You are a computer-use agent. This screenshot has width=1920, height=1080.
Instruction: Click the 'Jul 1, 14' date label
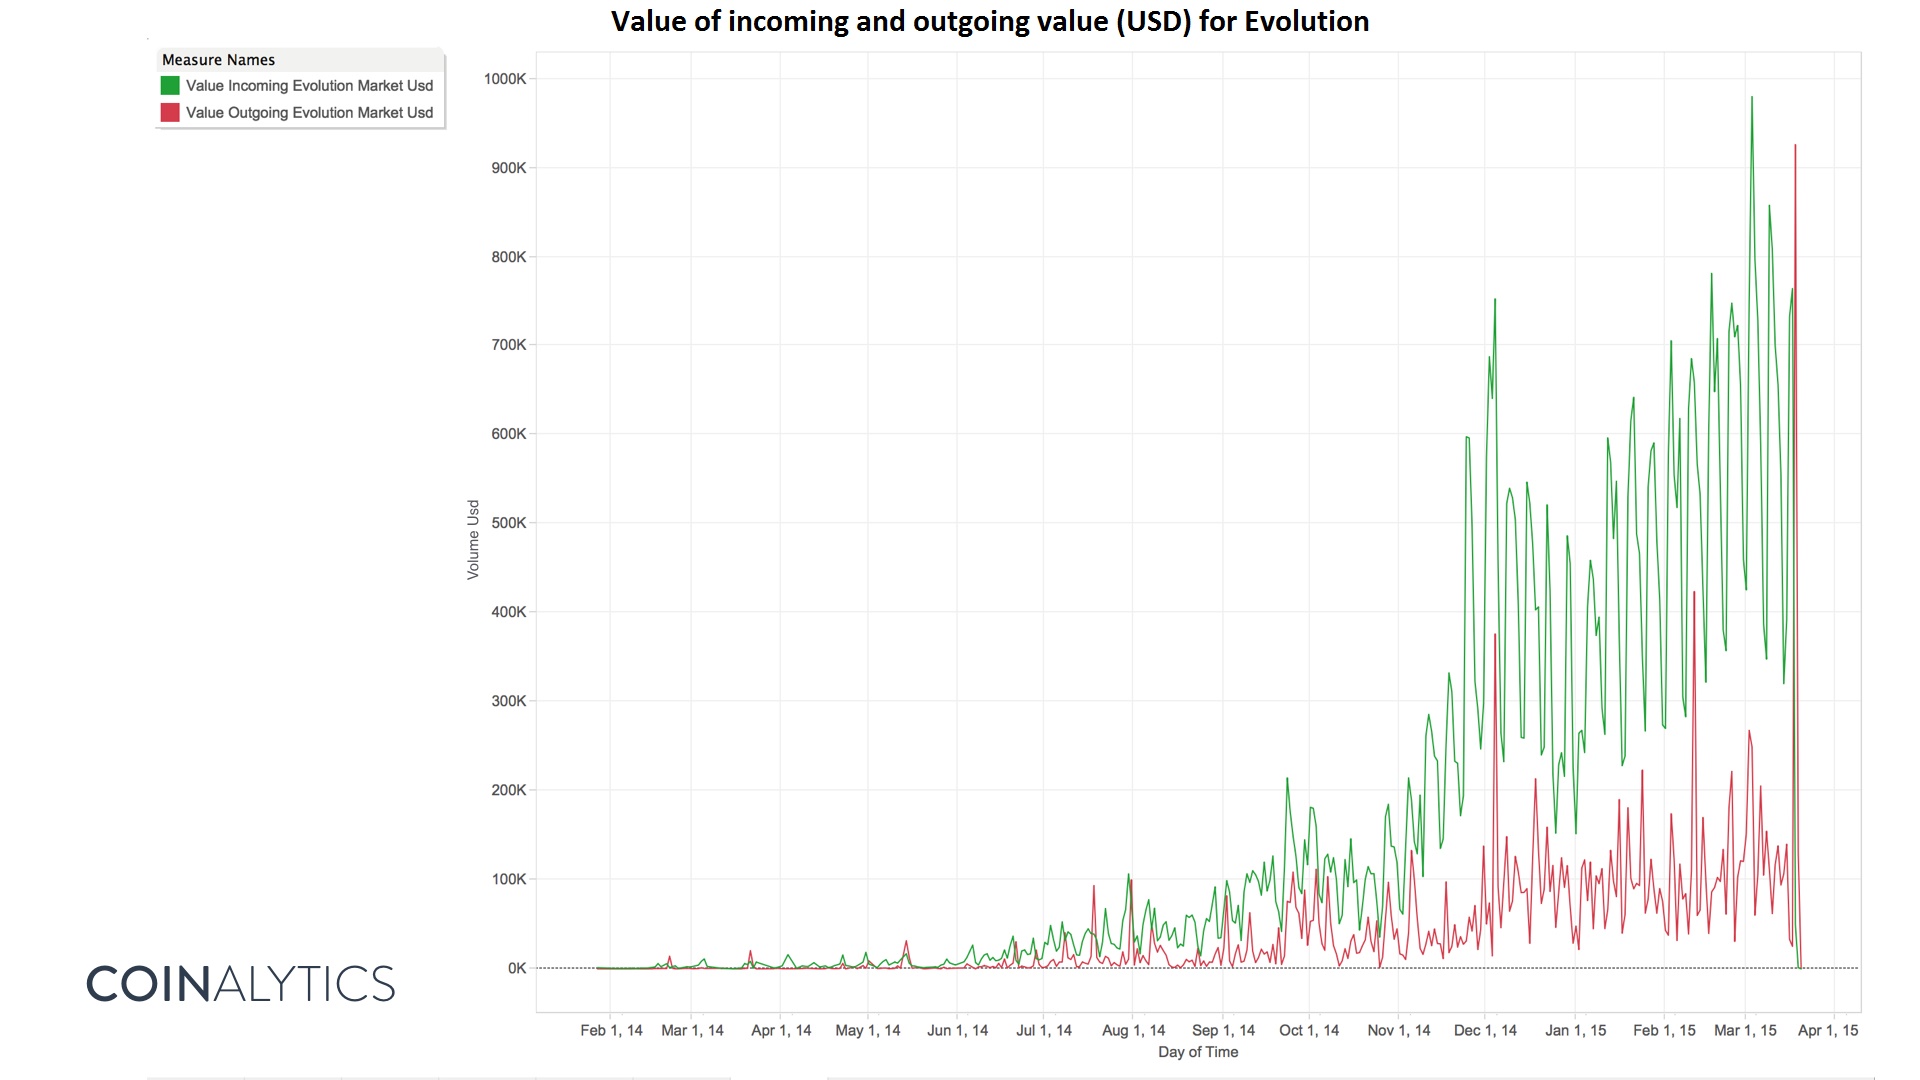pyautogui.click(x=1044, y=1030)
